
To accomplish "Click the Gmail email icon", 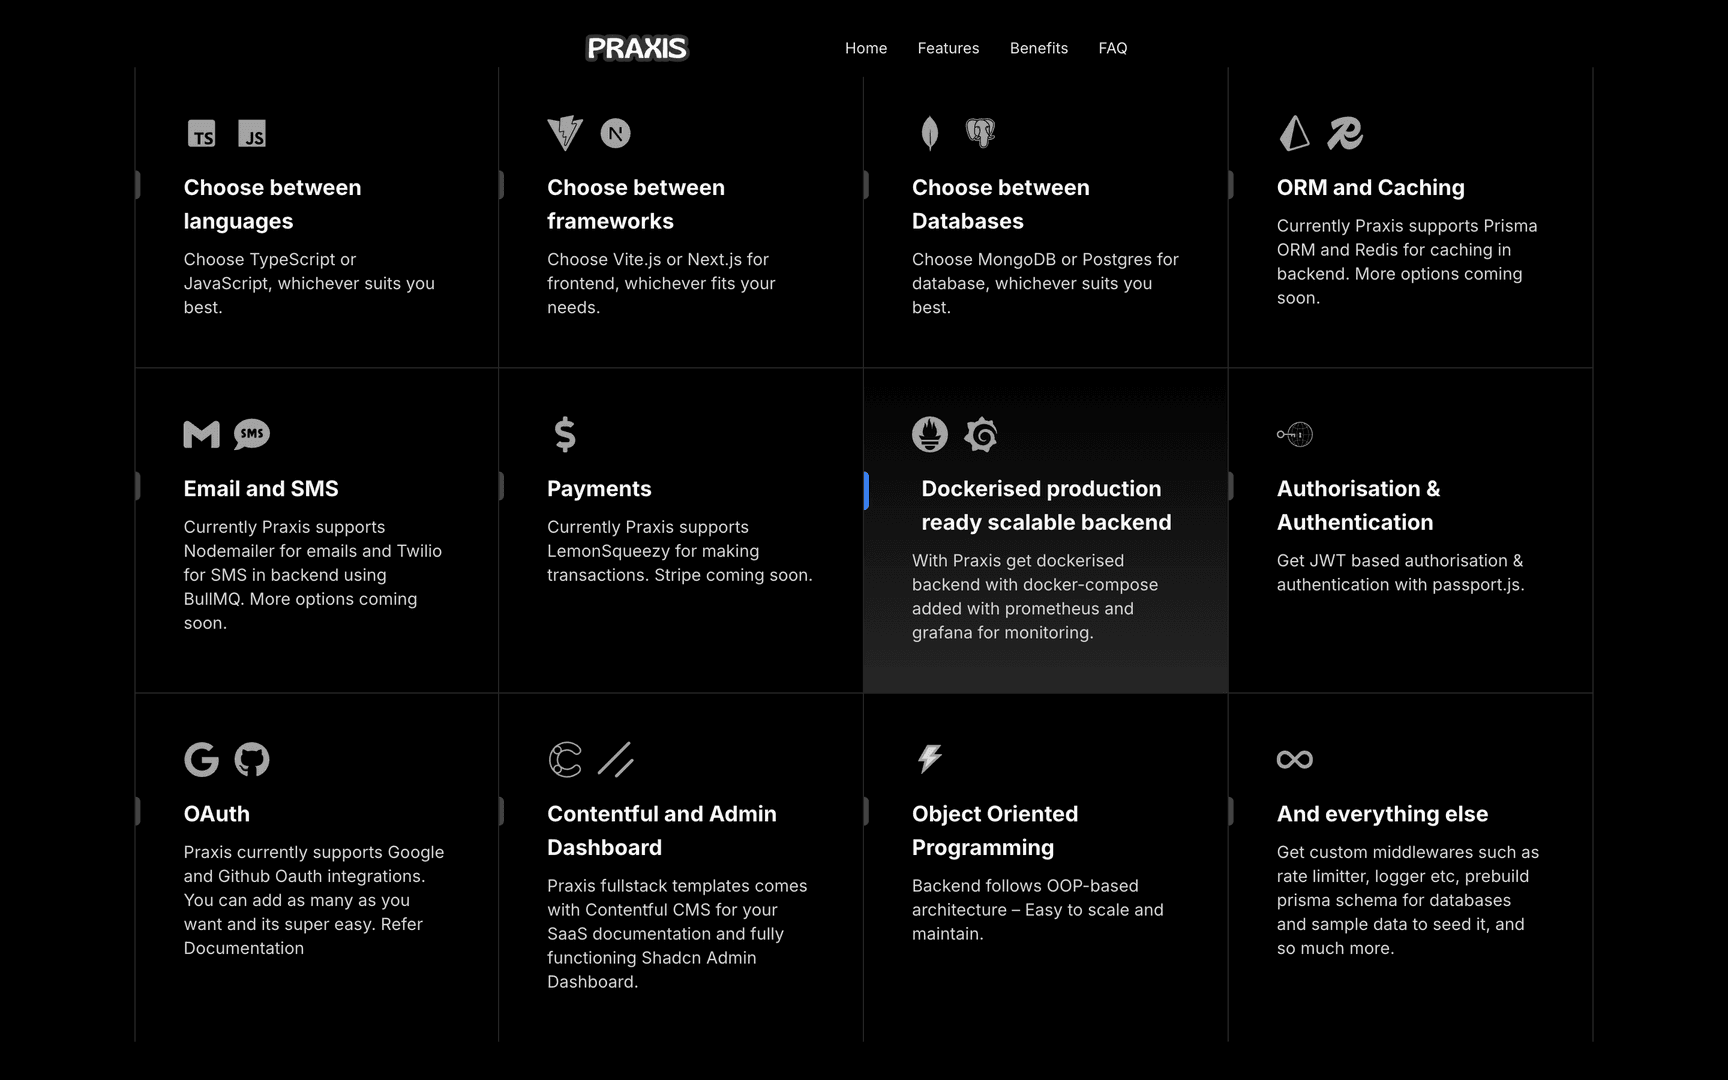I will pyautogui.click(x=202, y=434).
